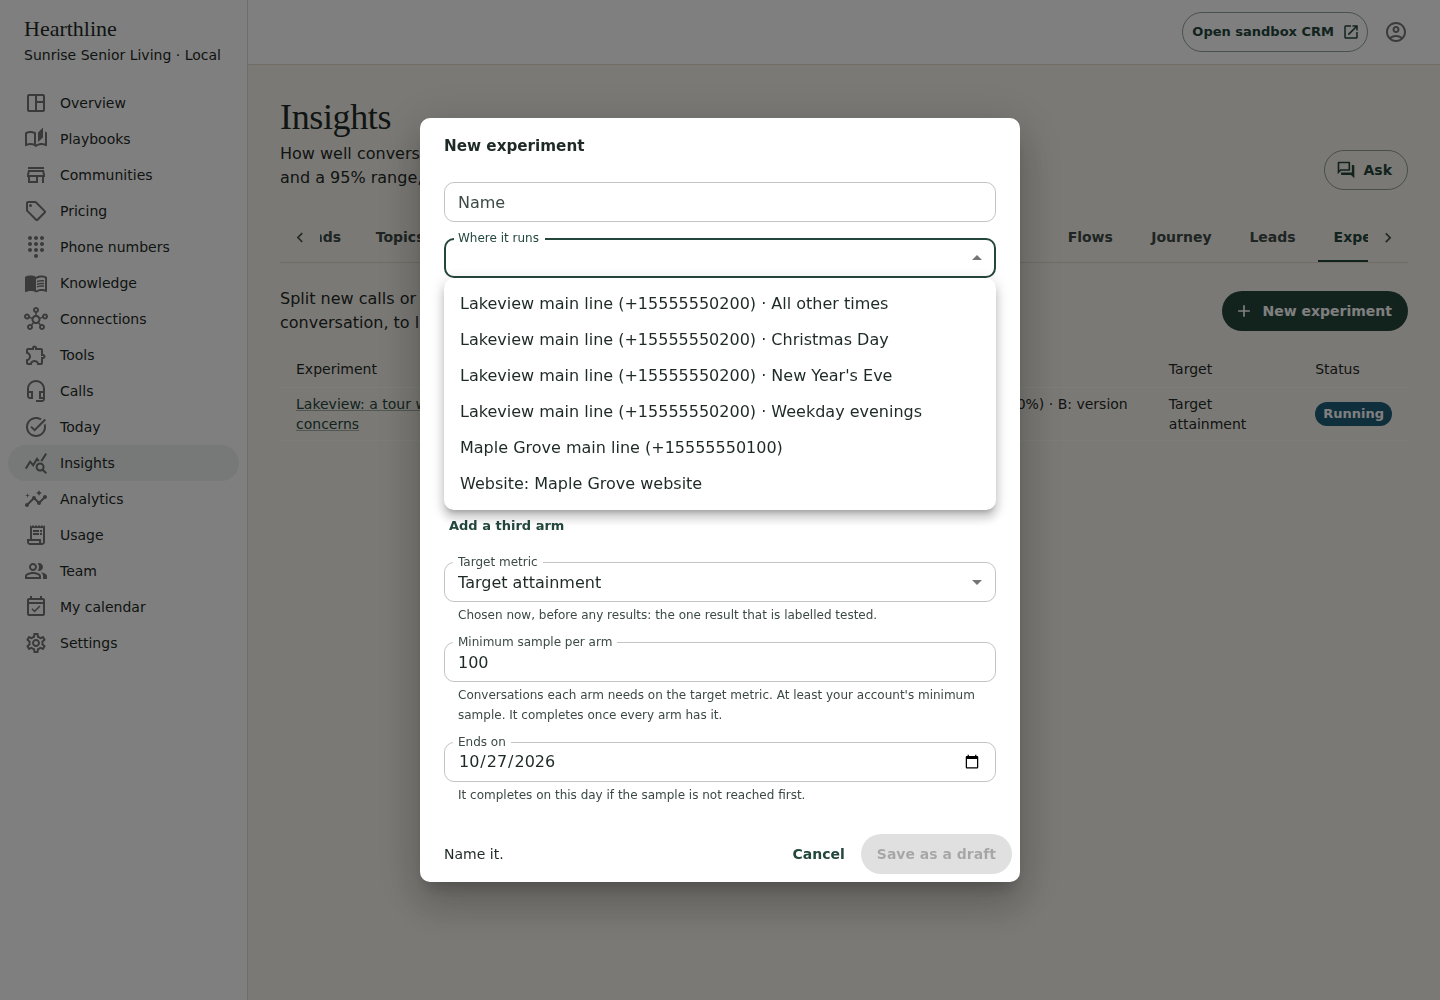1440x1000 pixels.
Task: Click the Pricing tag icon
Action: tap(36, 211)
